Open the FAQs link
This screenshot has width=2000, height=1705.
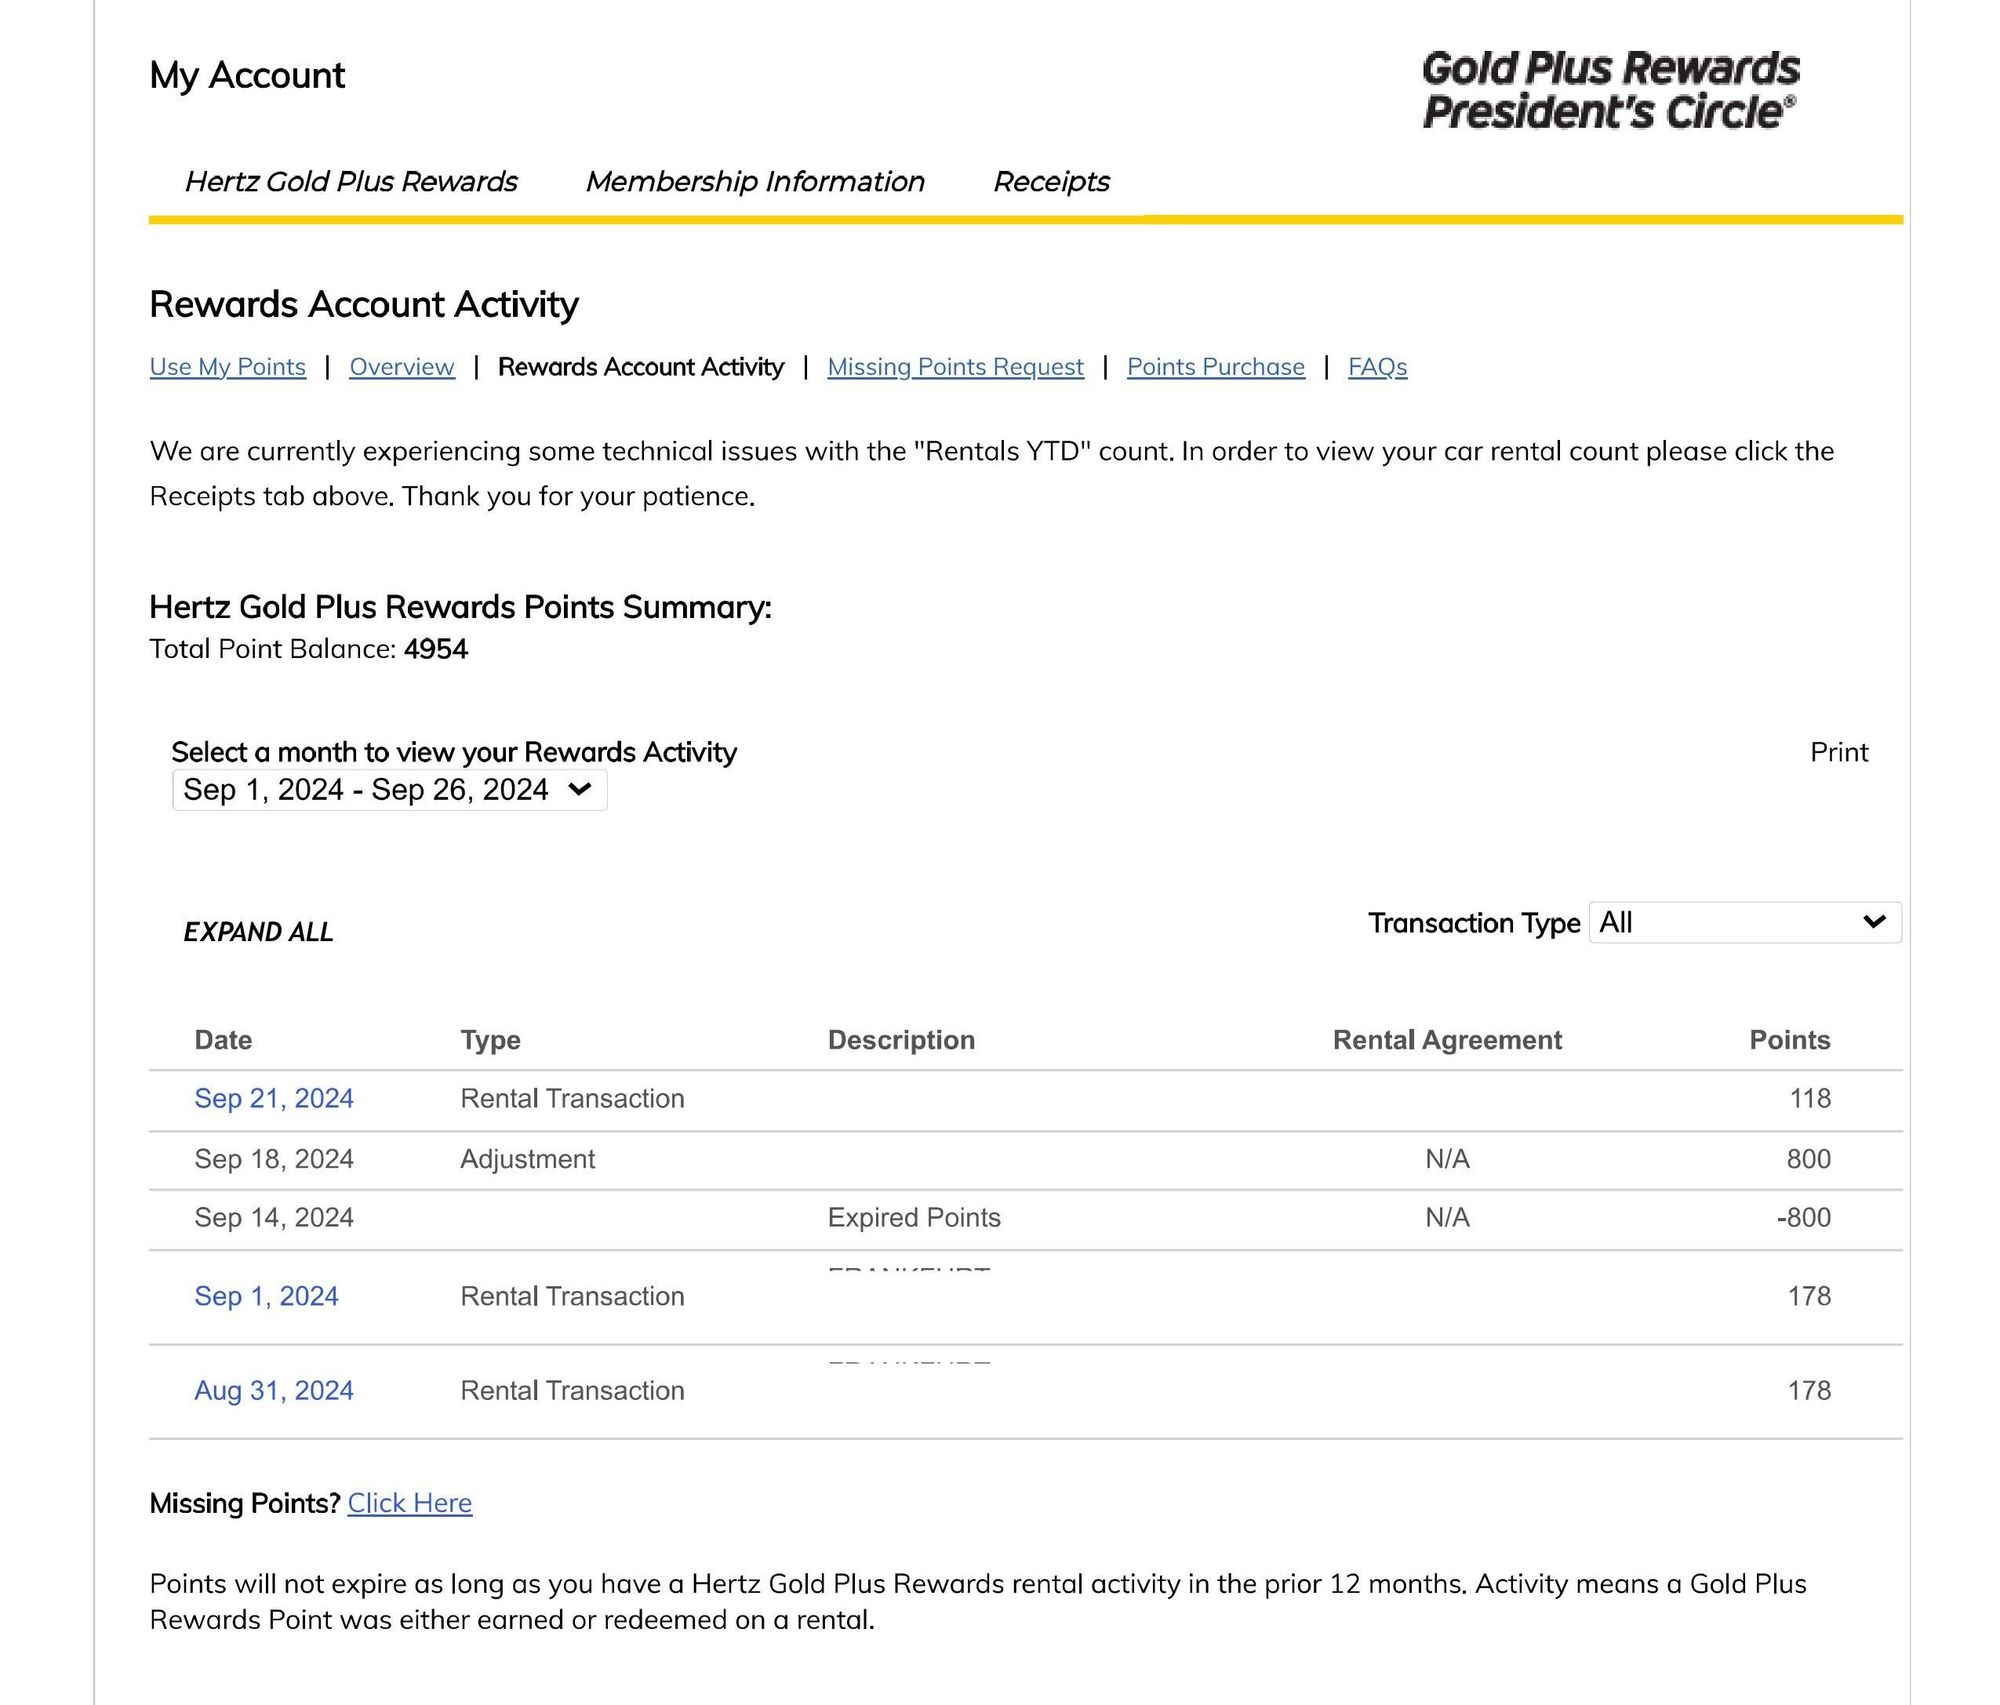click(1377, 367)
